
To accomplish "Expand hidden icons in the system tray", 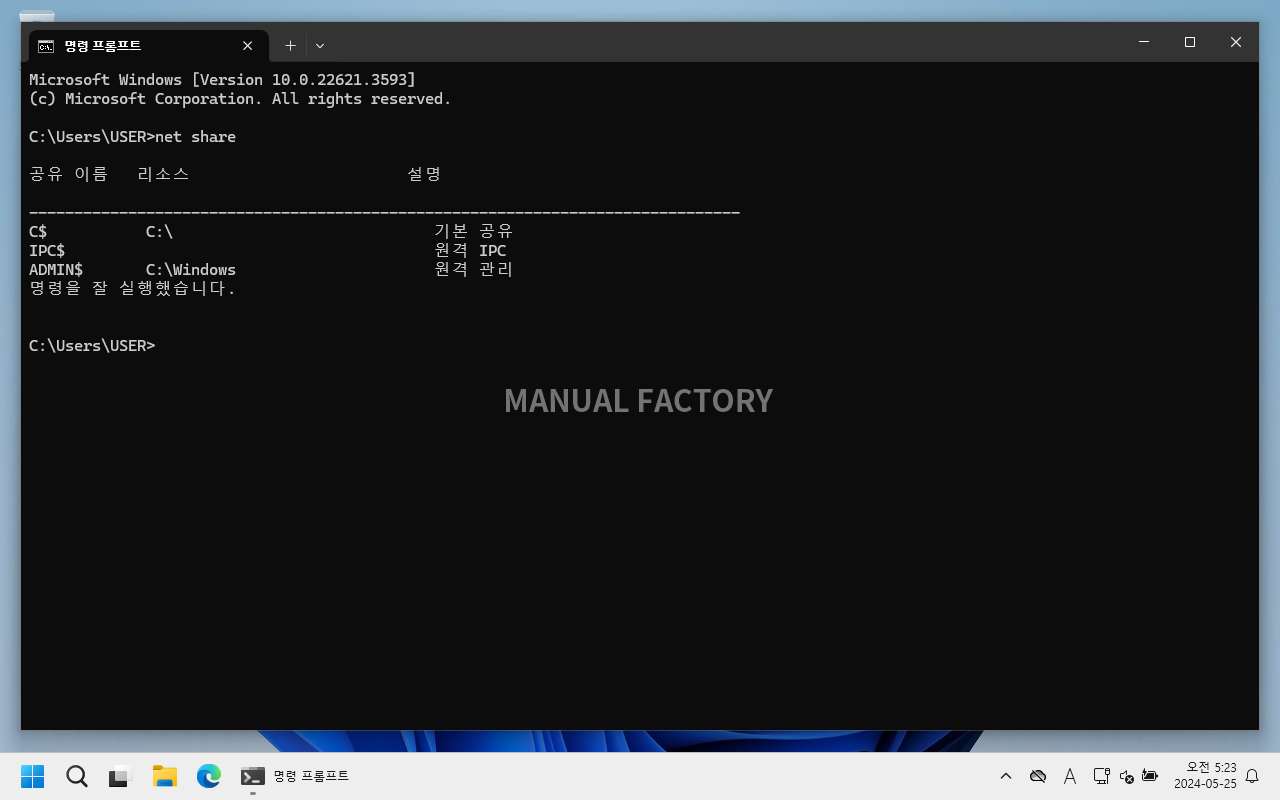I will (1005, 776).
